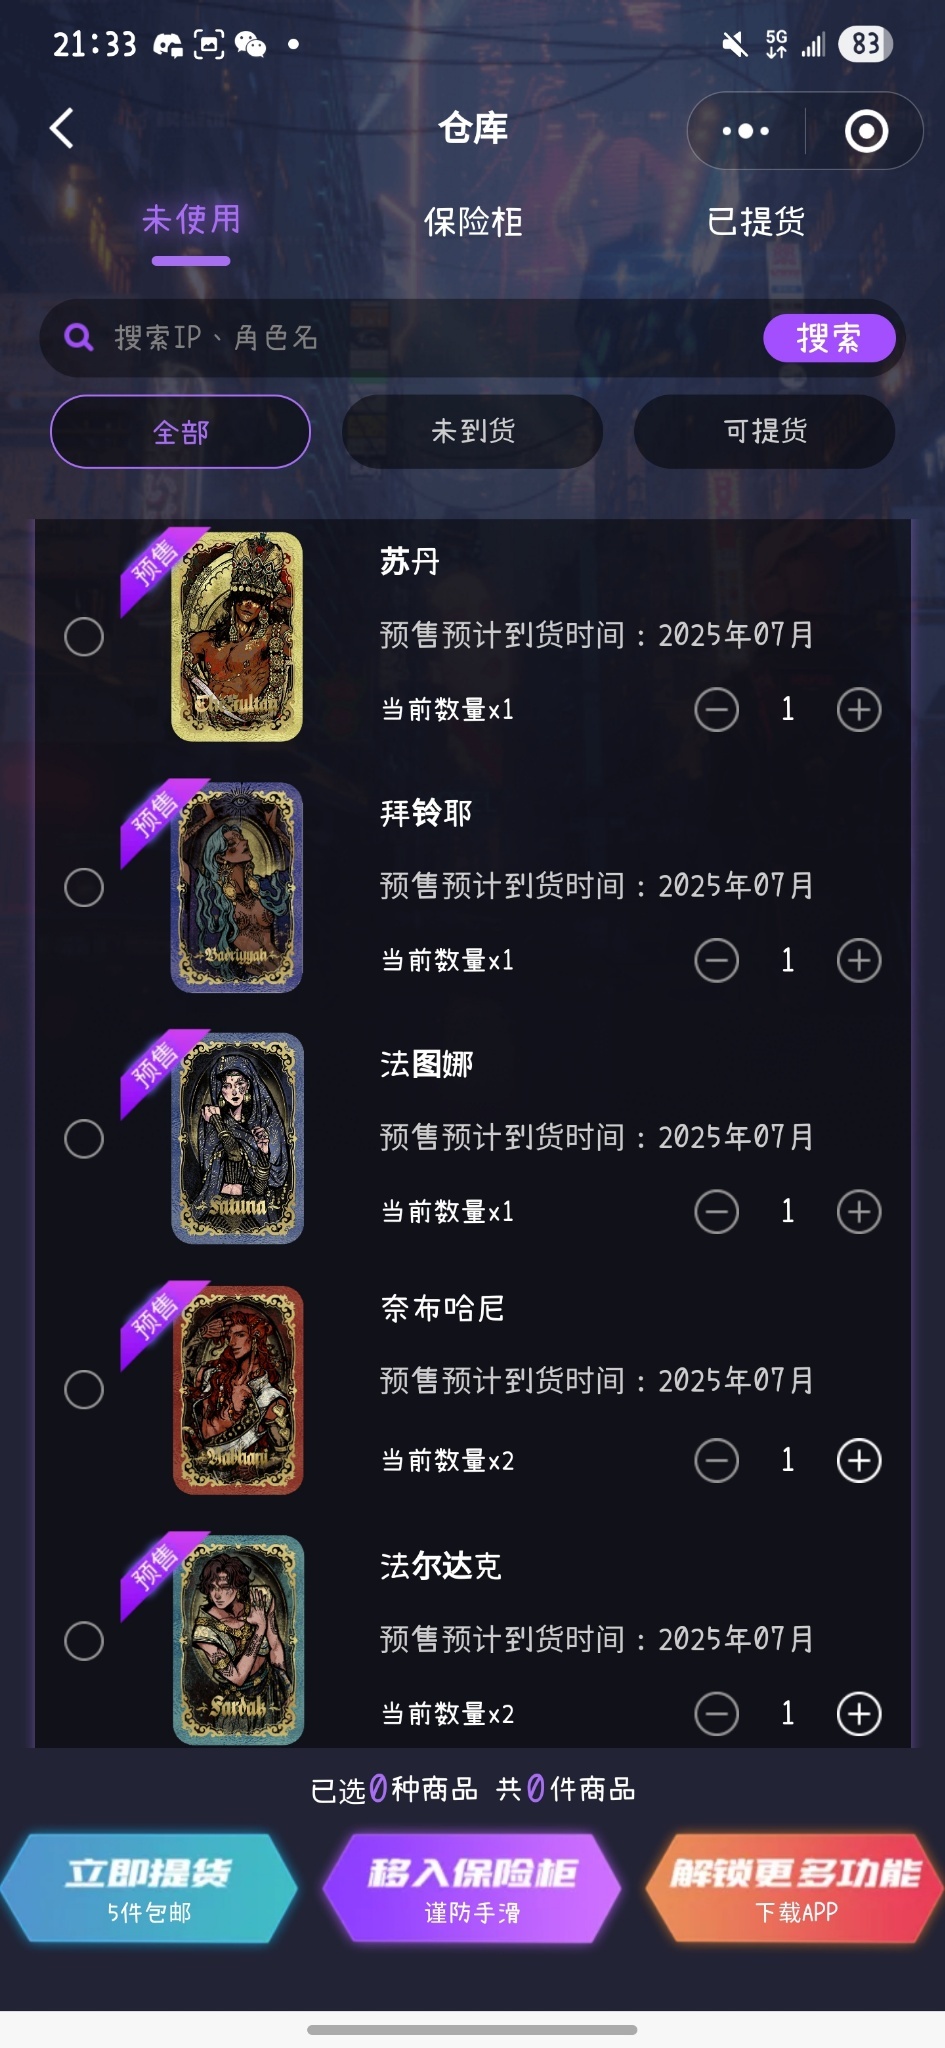Tap the mini-program close target icon
The width and height of the screenshot is (945, 2048).
[866, 131]
